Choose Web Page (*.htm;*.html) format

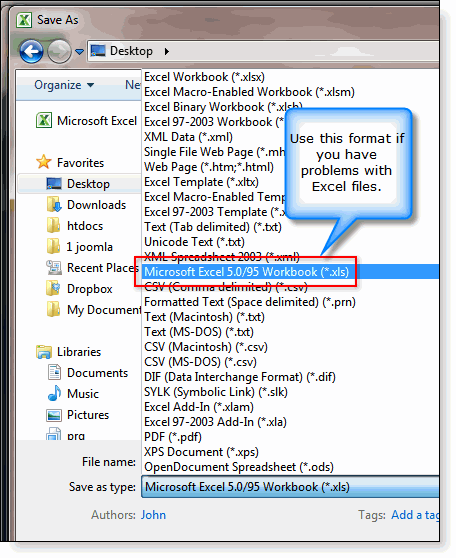tap(209, 167)
